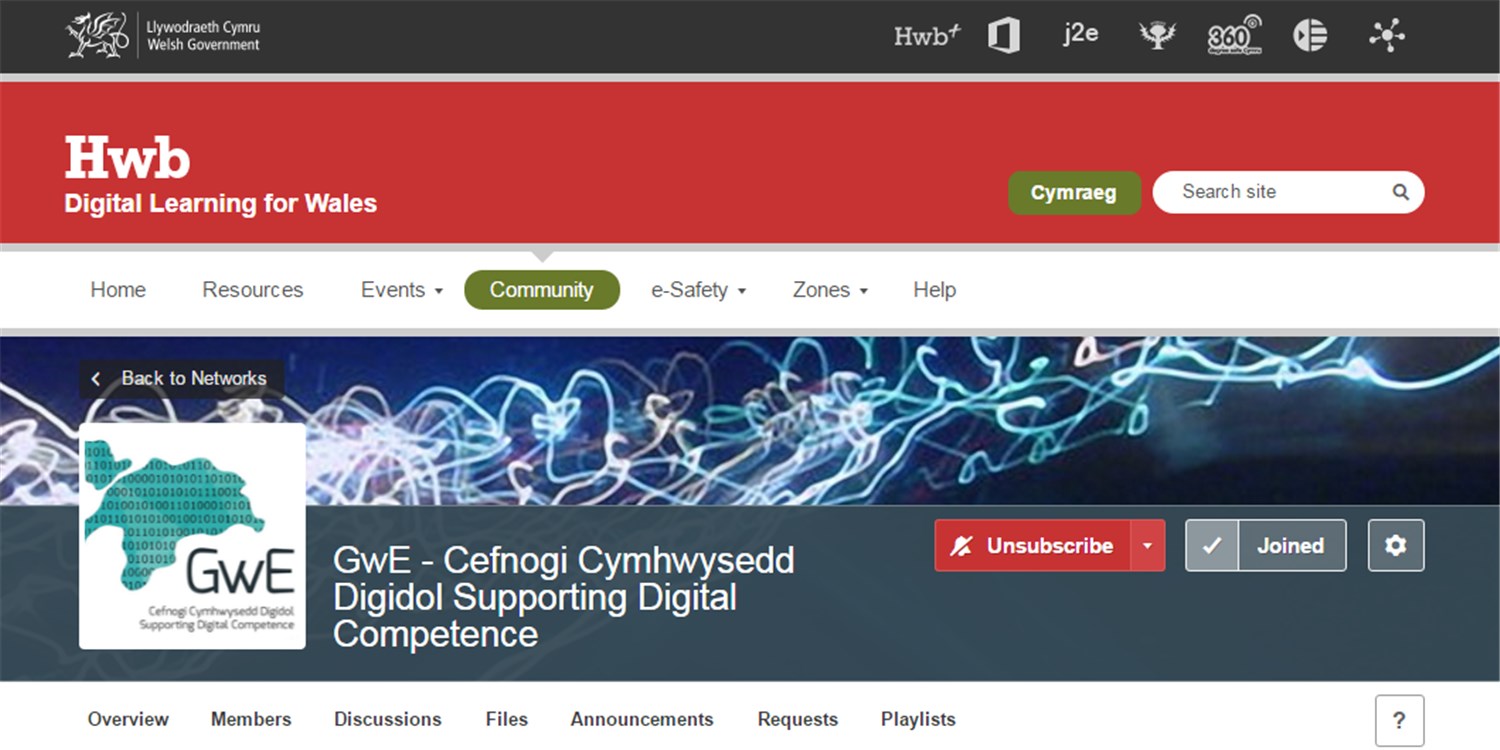The height and width of the screenshot is (750, 1500).
Task: Open the 360 degree safe Cymru icon
Action: [1233, 36]
